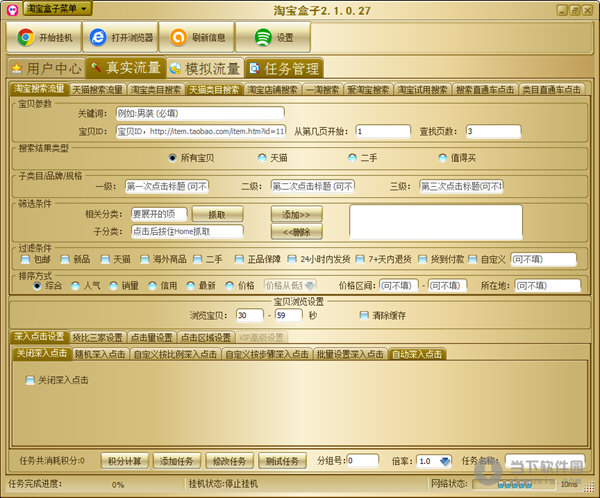This screenshot has width=600, height=498.
Task: Click the 一级 sub-category title field
Action: click(x=167, y=186)
